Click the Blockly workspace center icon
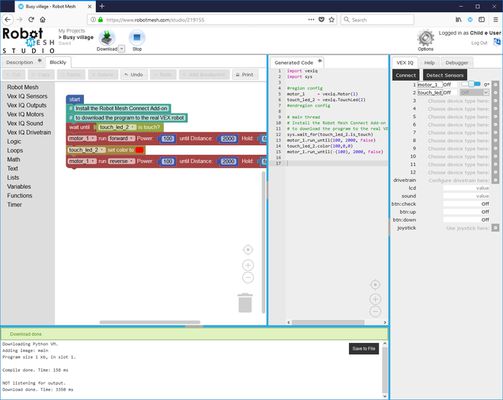Viewport: 503px width, 400px height. point(248,250)
